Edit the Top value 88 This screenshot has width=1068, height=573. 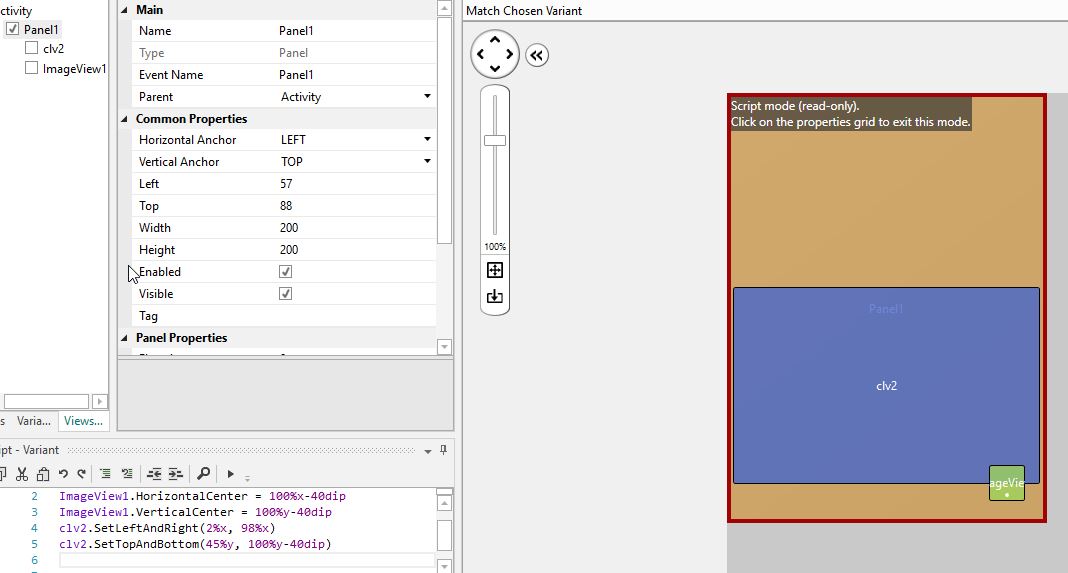click(354, 206)
